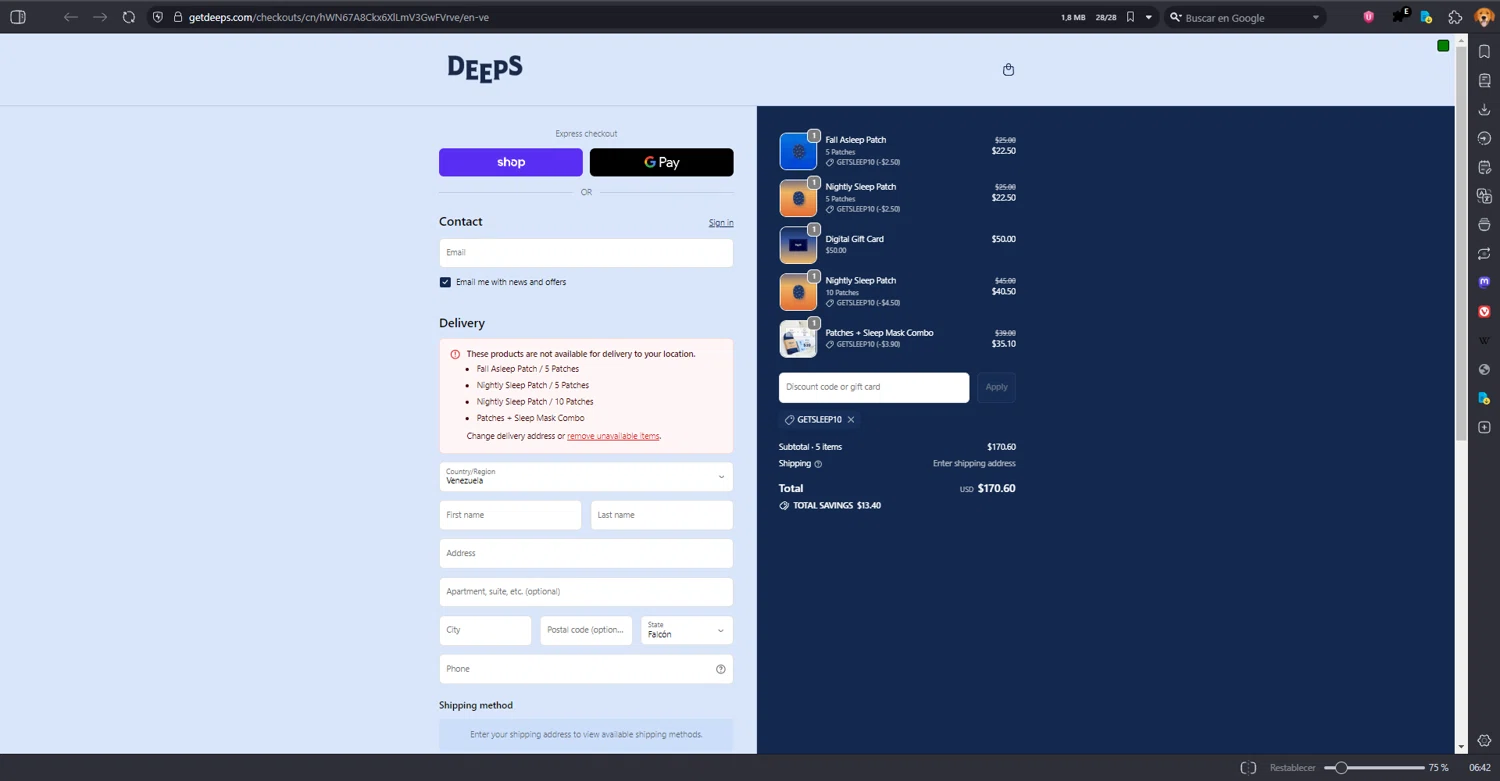Apply the discount code button

pos(996,387)
